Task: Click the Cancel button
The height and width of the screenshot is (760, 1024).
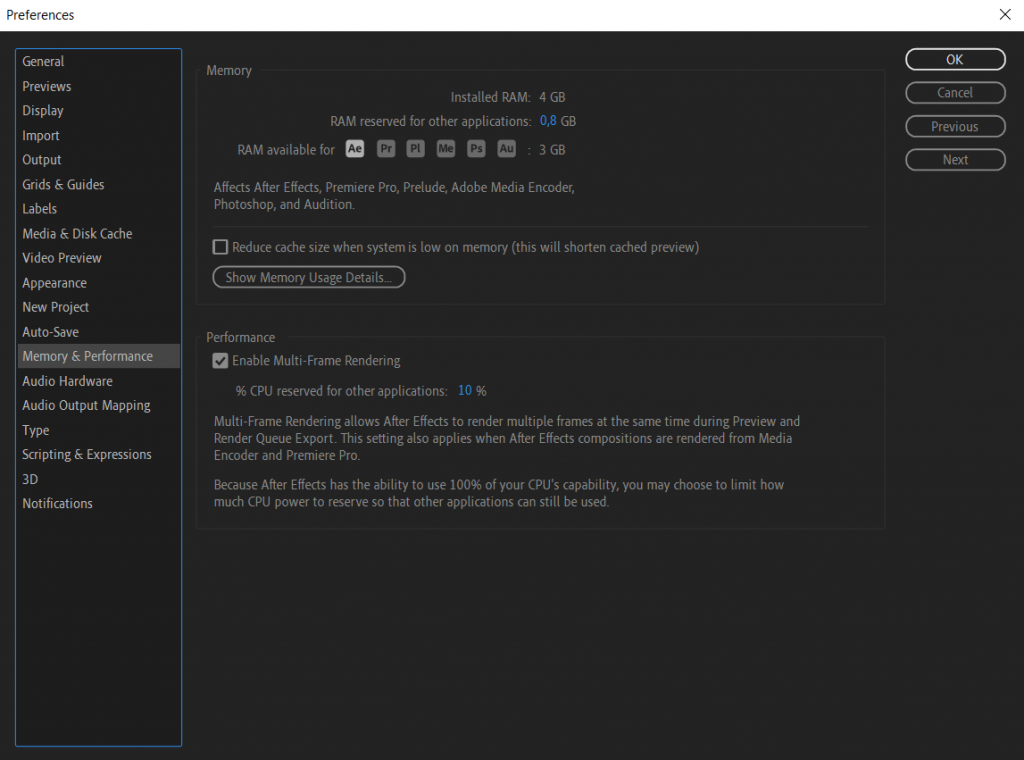Action: [x=955, y=93]
